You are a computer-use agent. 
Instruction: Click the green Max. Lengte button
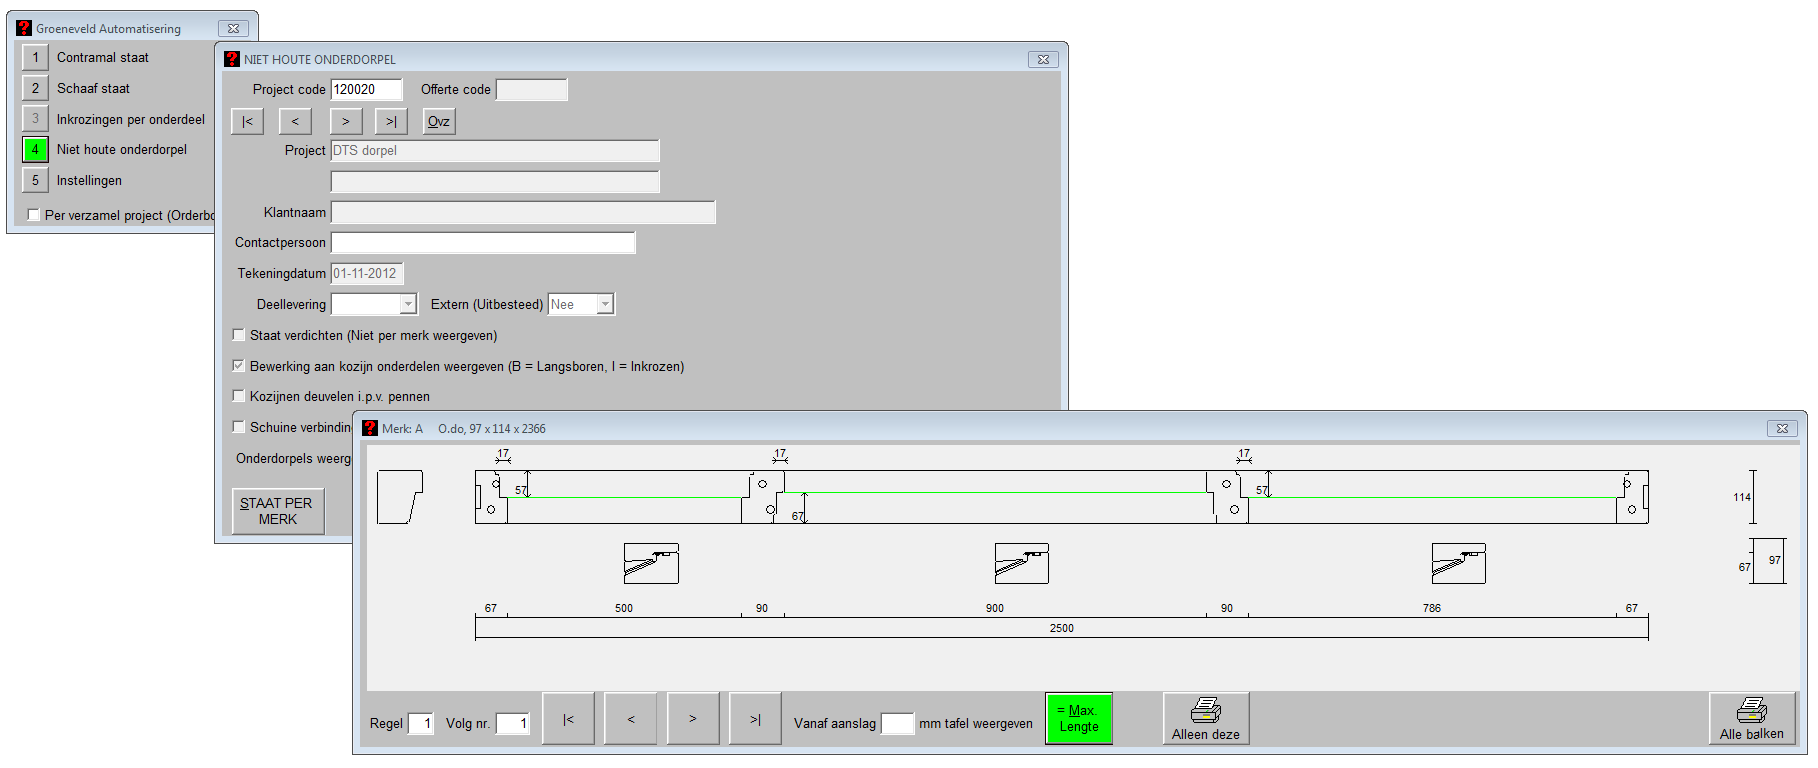[1078, 719]
